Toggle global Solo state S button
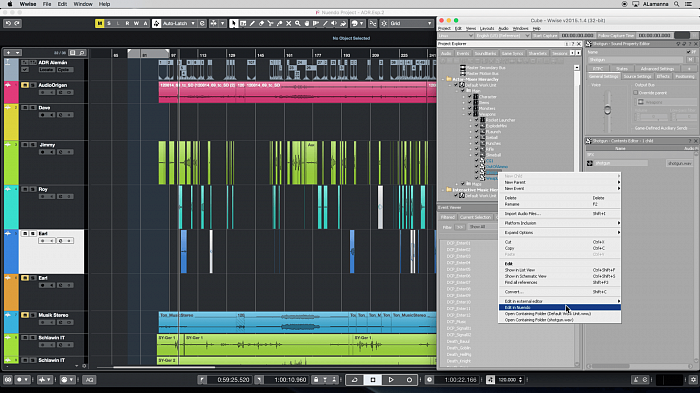The width and height of the screenshot is (700, 393). 109,23
